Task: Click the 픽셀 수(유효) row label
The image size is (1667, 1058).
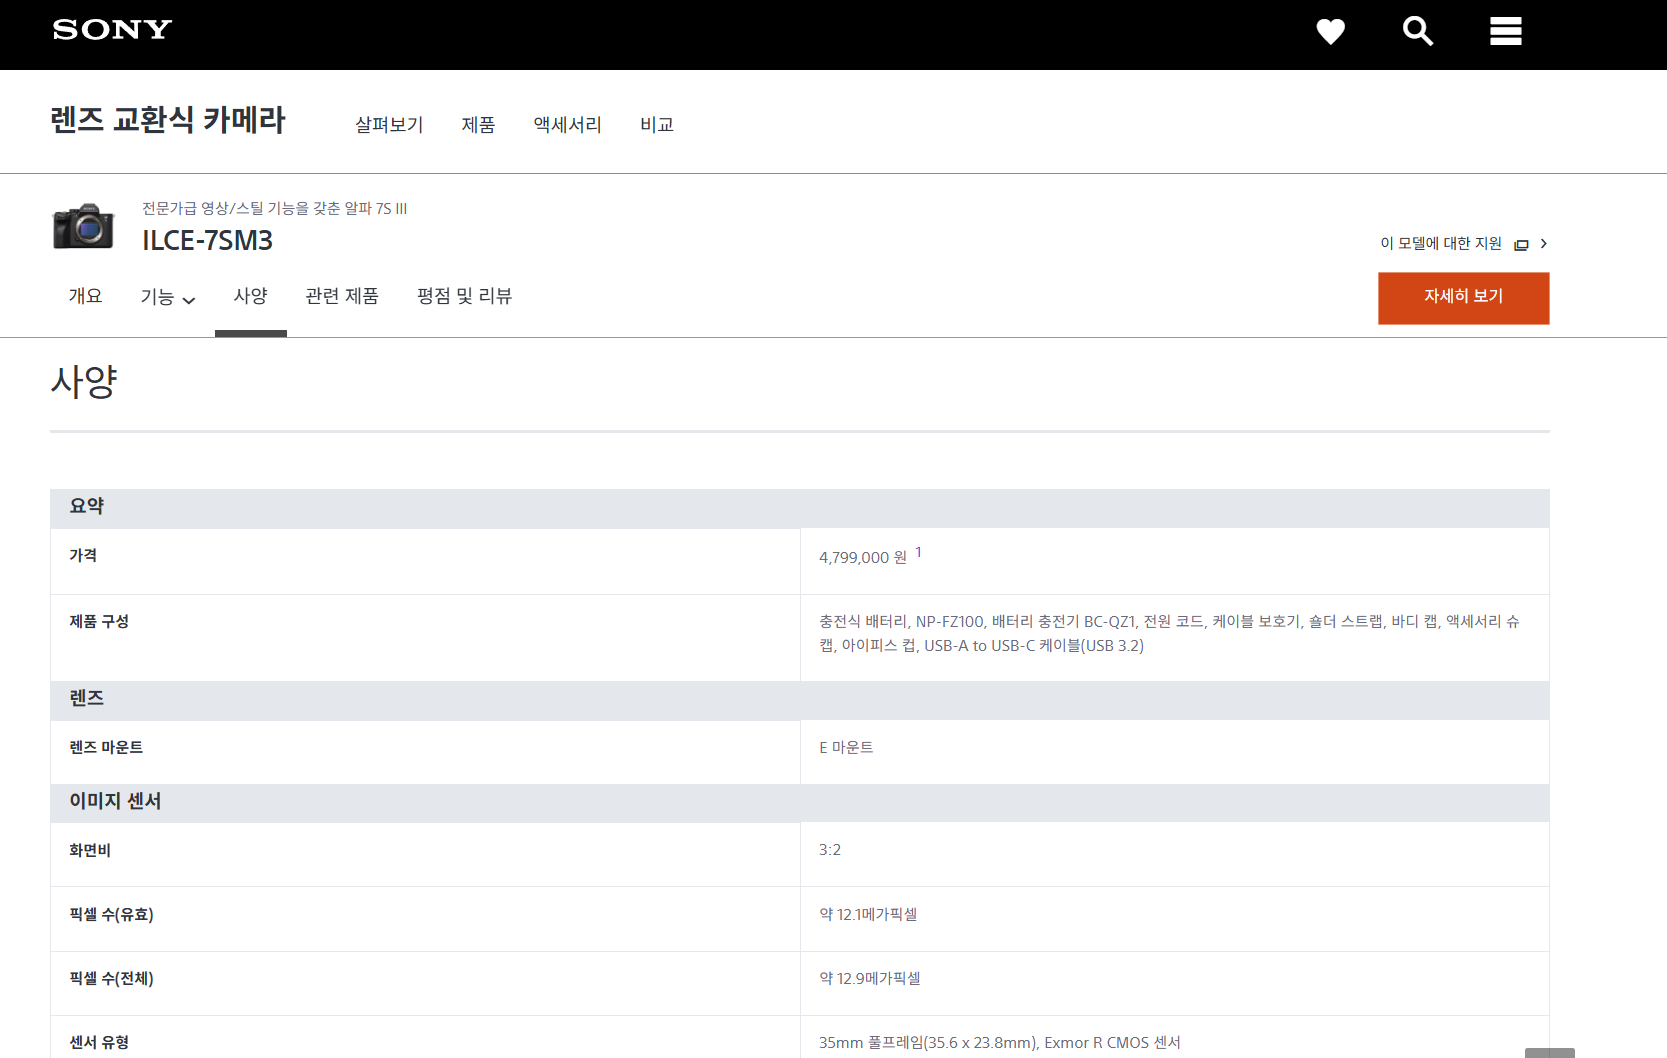Action: (111, 915)
